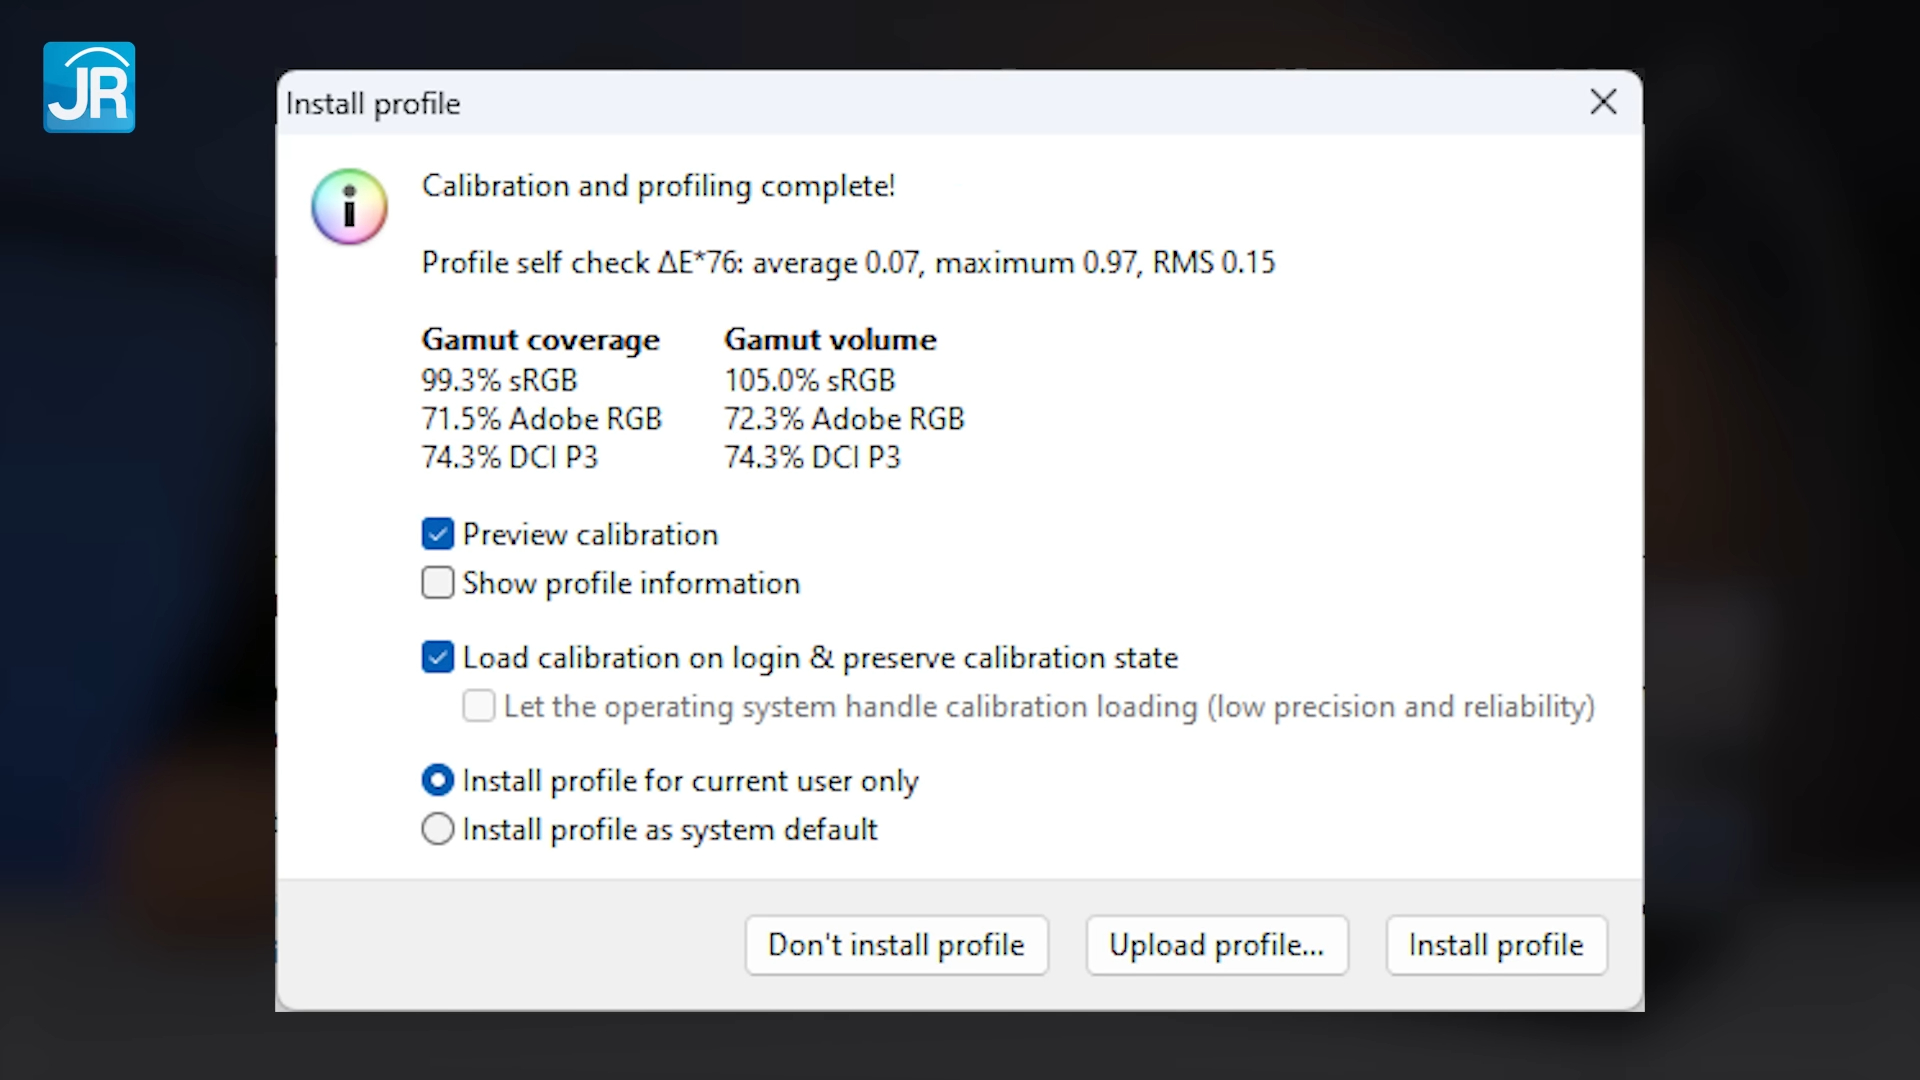Image resolution: width=1920 pixels, height=1080 pixels.
Task: Close the Install profile dialog
Action: [1603, 102]
